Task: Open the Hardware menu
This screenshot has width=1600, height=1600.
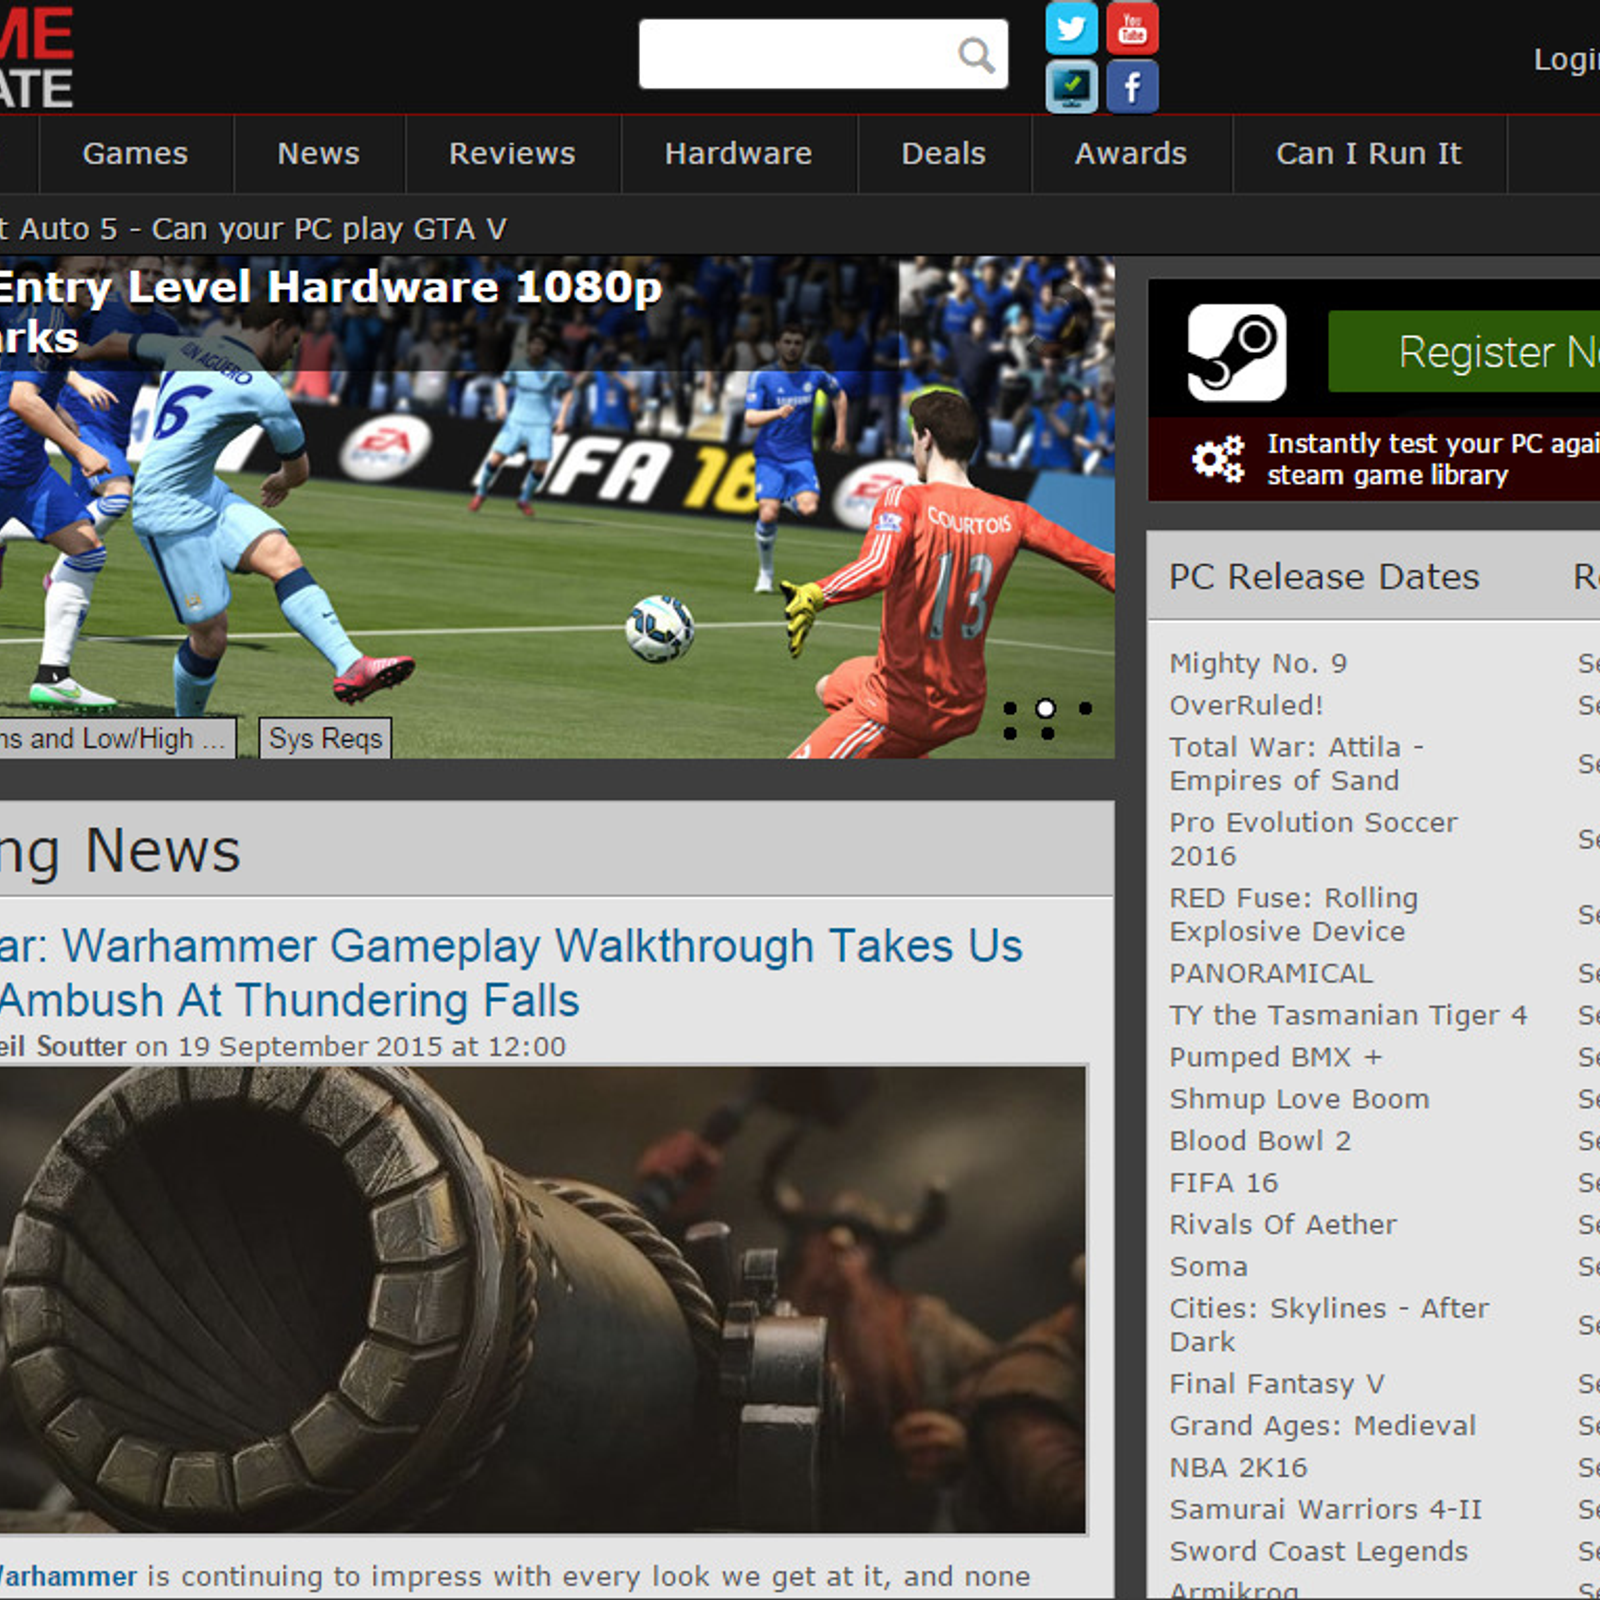Action: point(738,154)
